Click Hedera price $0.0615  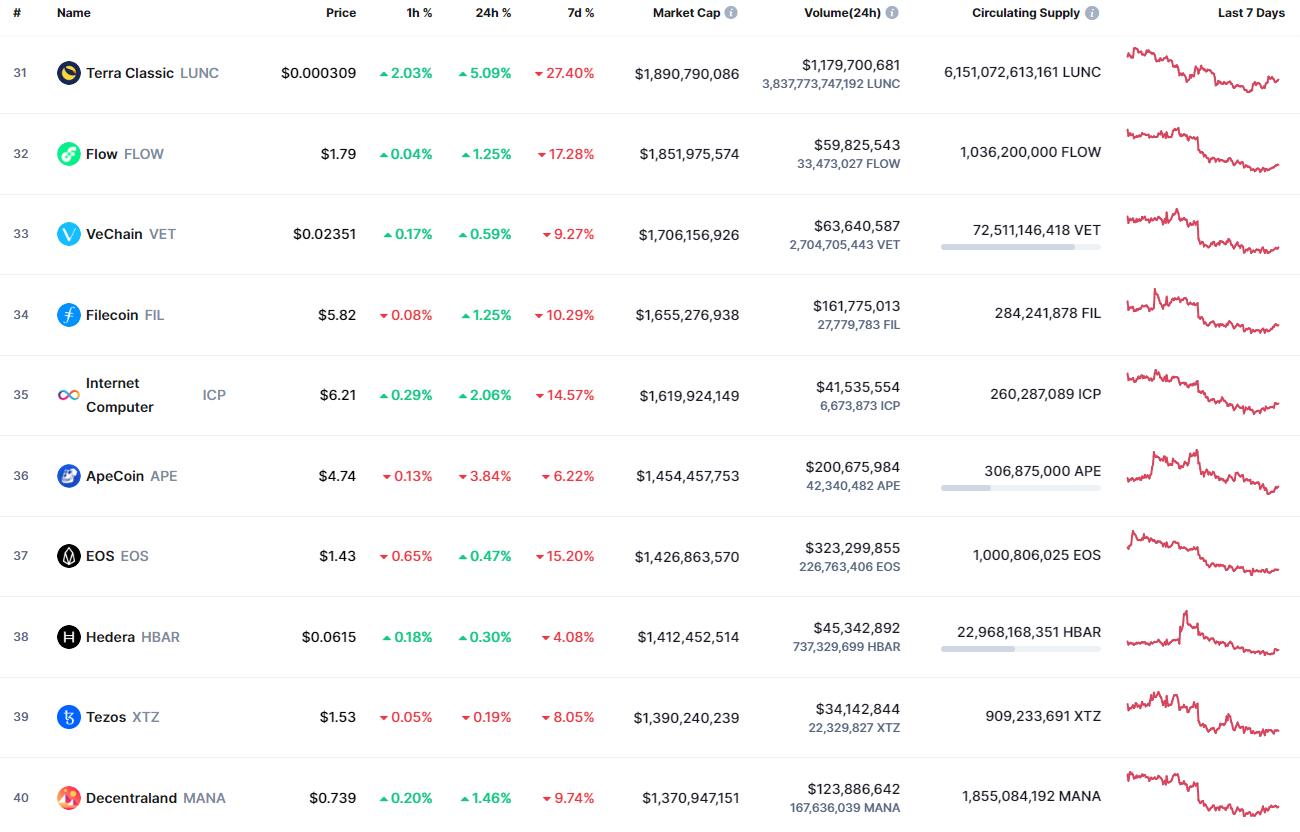[329, 637]
